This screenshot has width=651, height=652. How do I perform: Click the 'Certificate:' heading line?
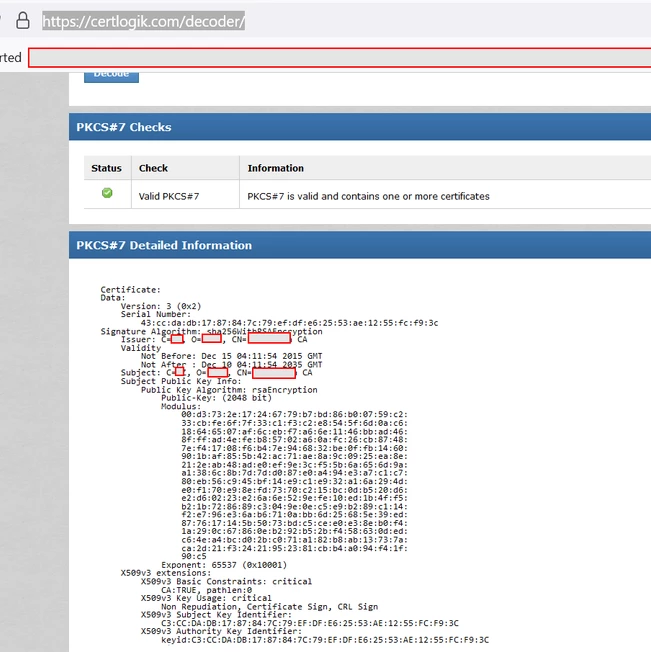[x=131, y=290]
